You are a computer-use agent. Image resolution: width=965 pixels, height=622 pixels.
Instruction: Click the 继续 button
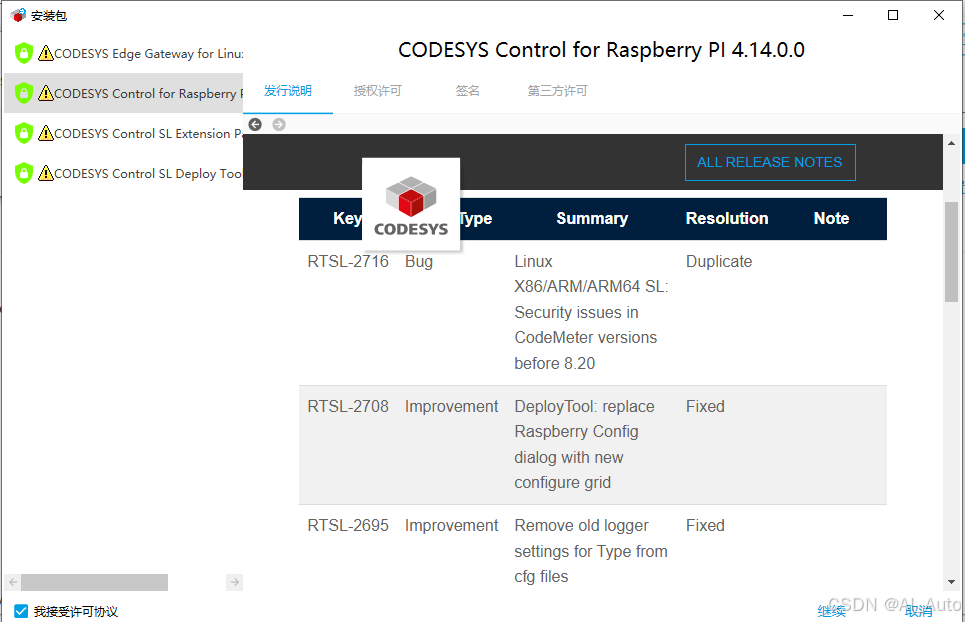(x=831, y=611)
